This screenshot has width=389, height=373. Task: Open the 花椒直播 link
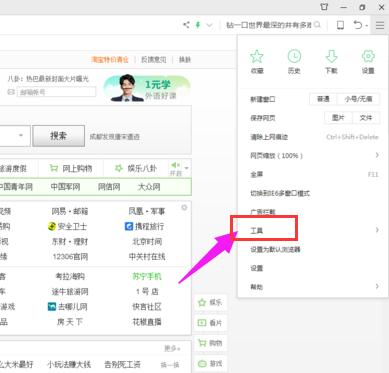147,322
